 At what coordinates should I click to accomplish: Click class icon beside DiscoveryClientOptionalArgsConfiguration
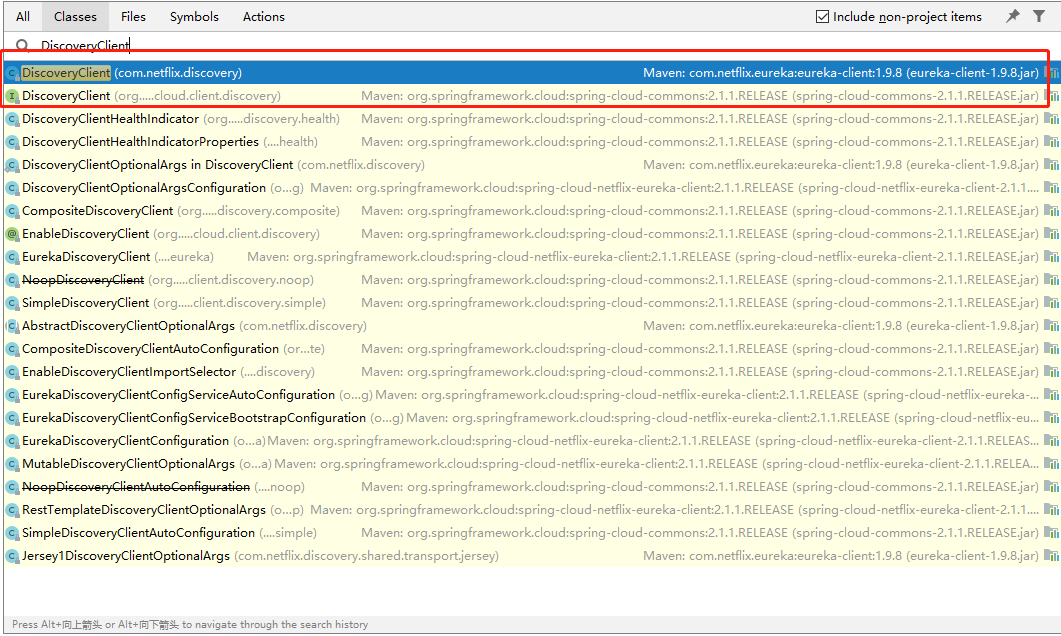click(x=12, y=188)
